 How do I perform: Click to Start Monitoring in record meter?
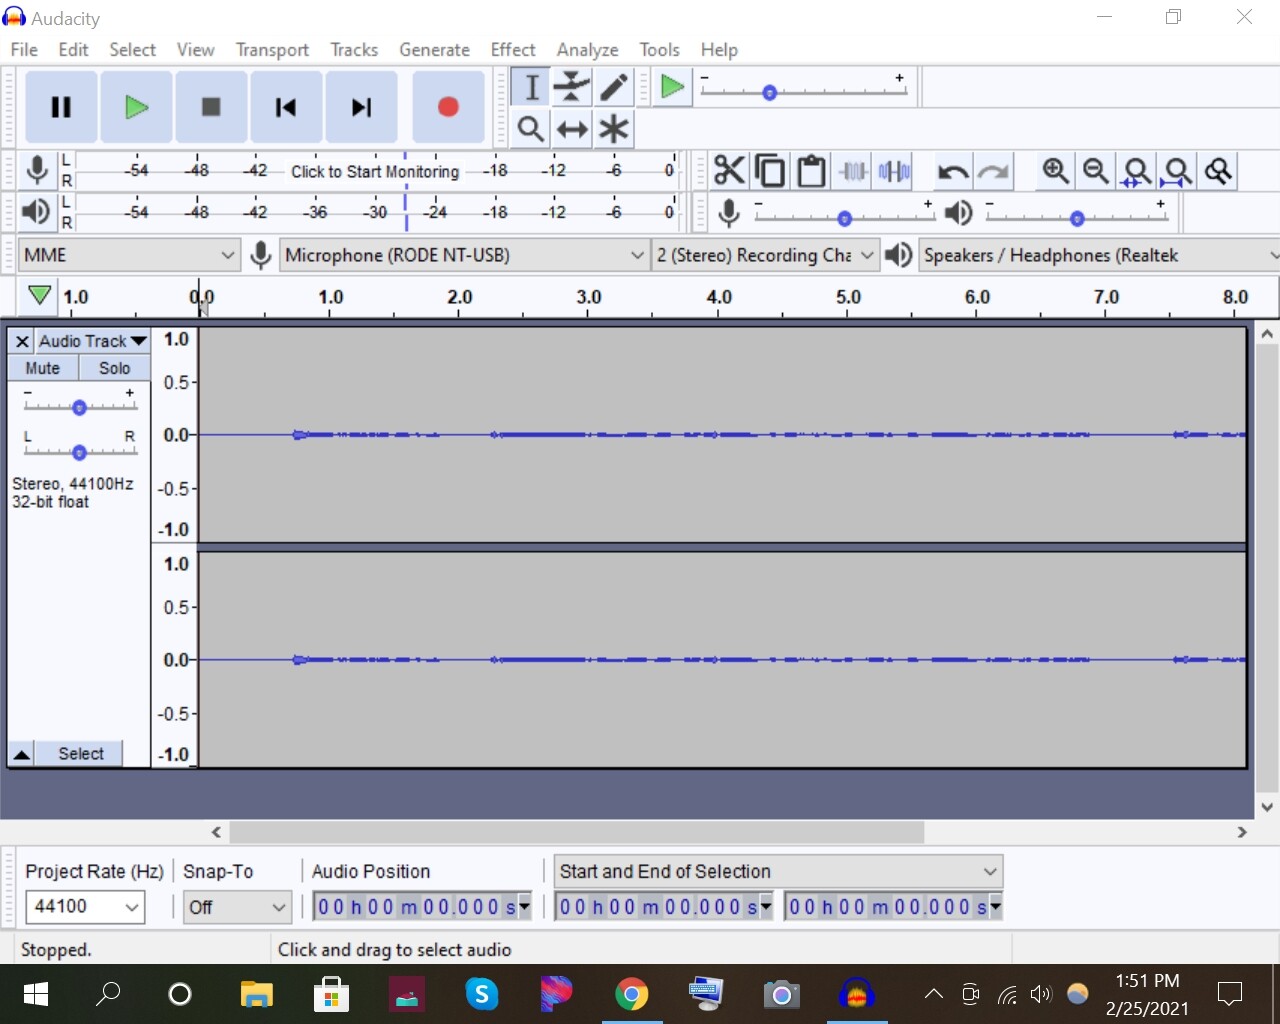point(375,171)
